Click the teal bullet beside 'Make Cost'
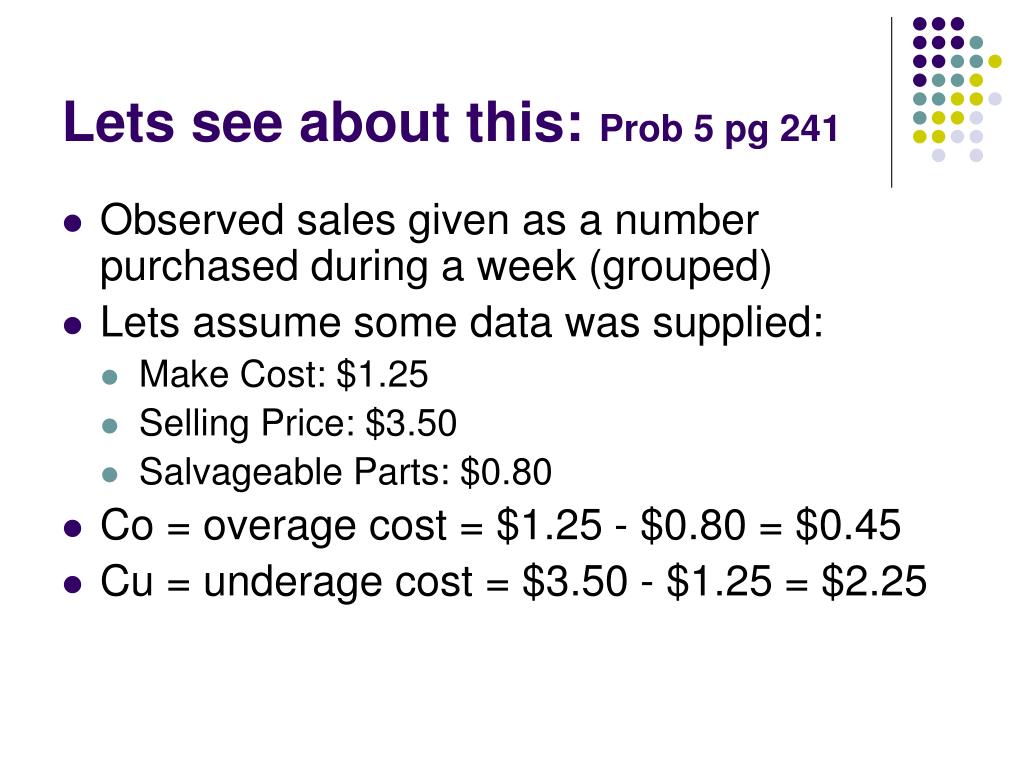Screen dimensions: 1024x768 click(110, 377)
